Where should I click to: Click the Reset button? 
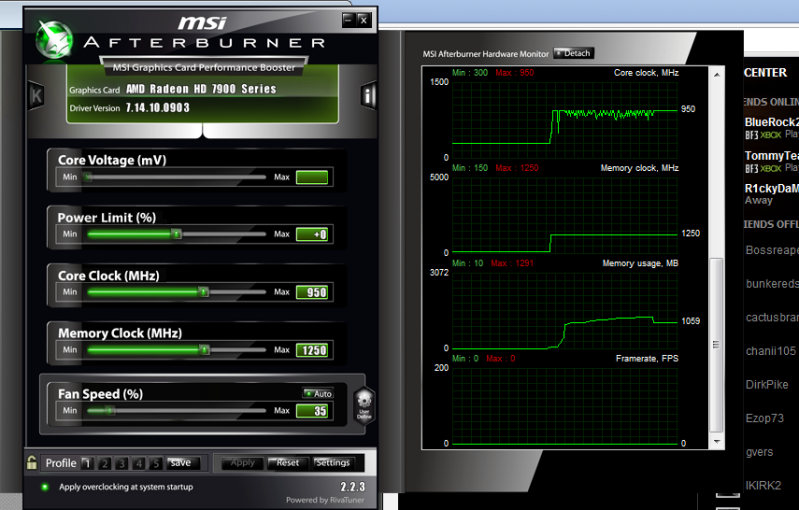287,463
